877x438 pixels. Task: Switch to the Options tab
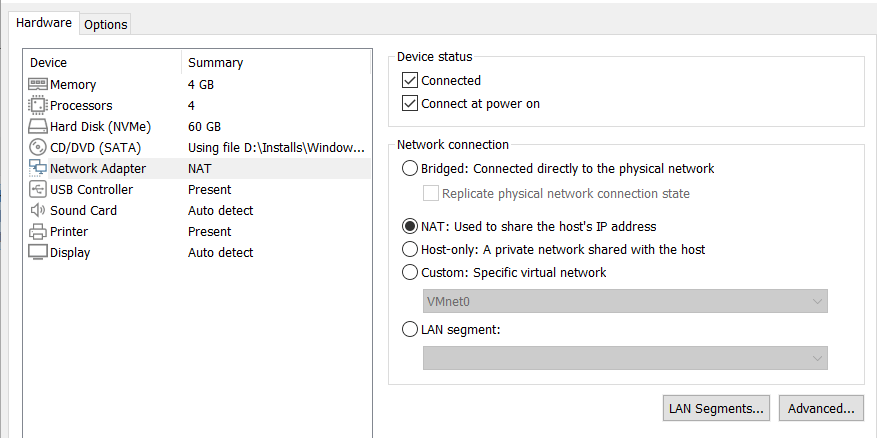(105, 24)
